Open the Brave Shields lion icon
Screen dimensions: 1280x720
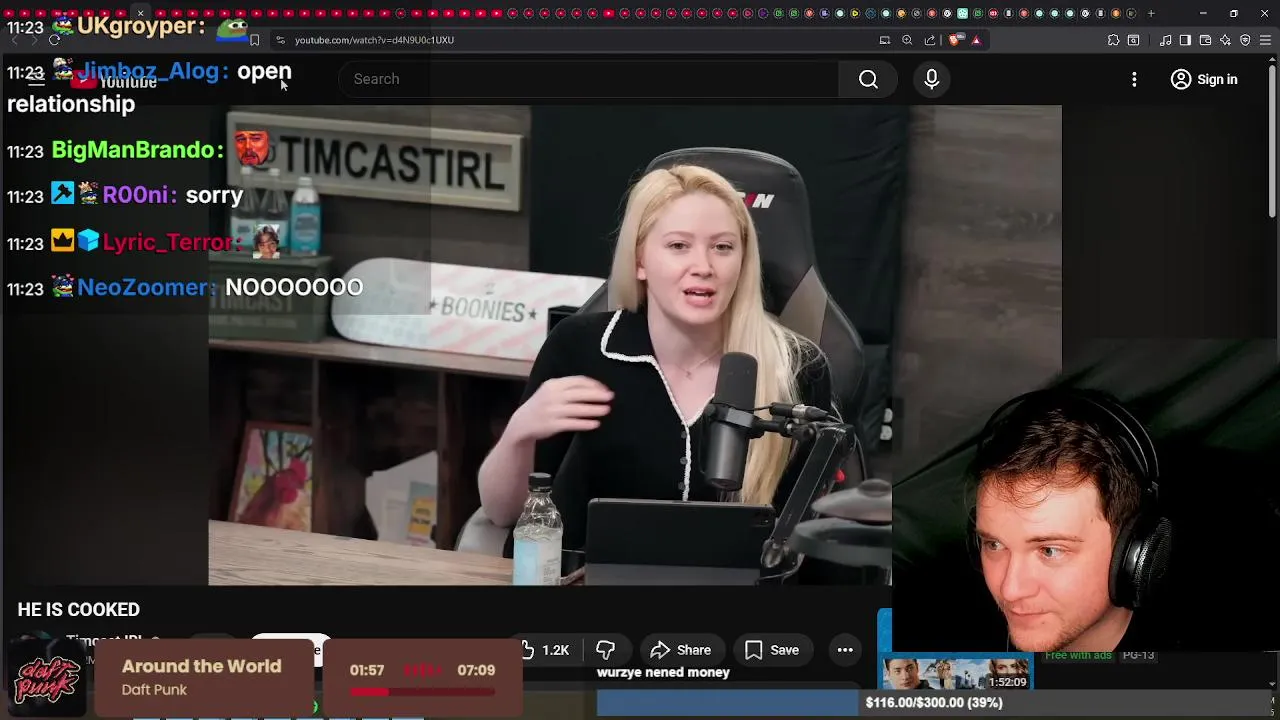click(x=955, y=40)
